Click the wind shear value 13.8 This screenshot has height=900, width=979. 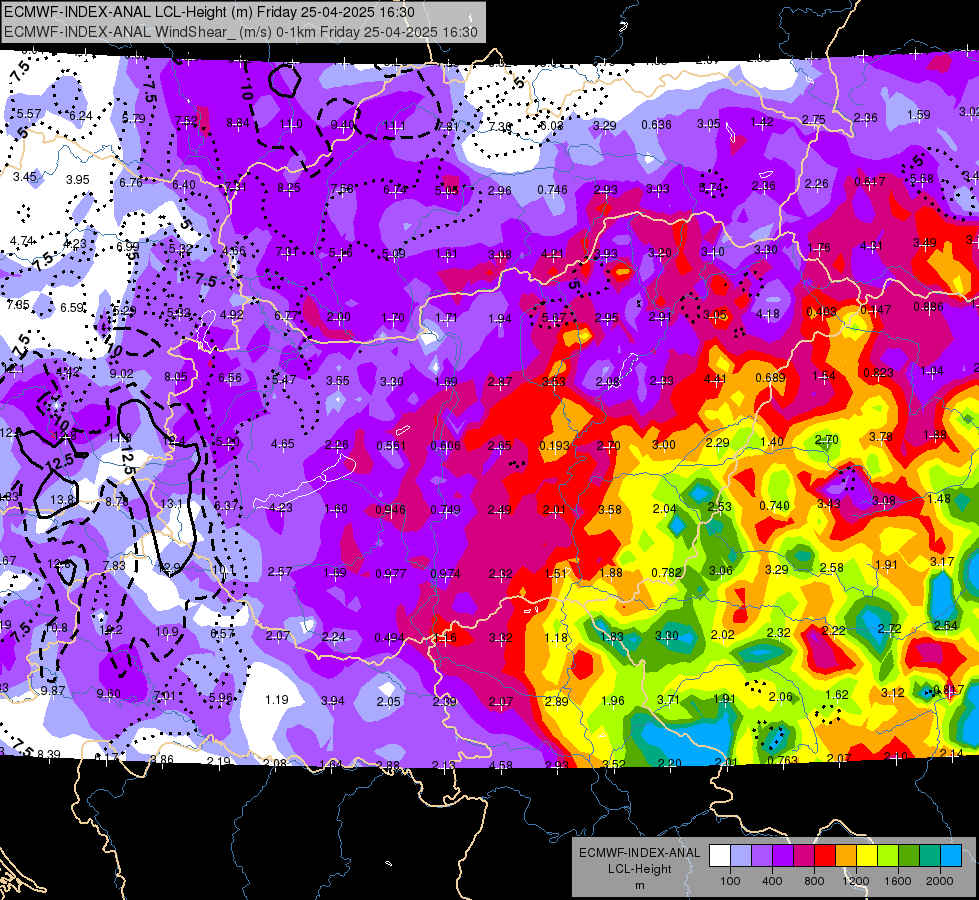pyautogui.click(x=62, y=500)
